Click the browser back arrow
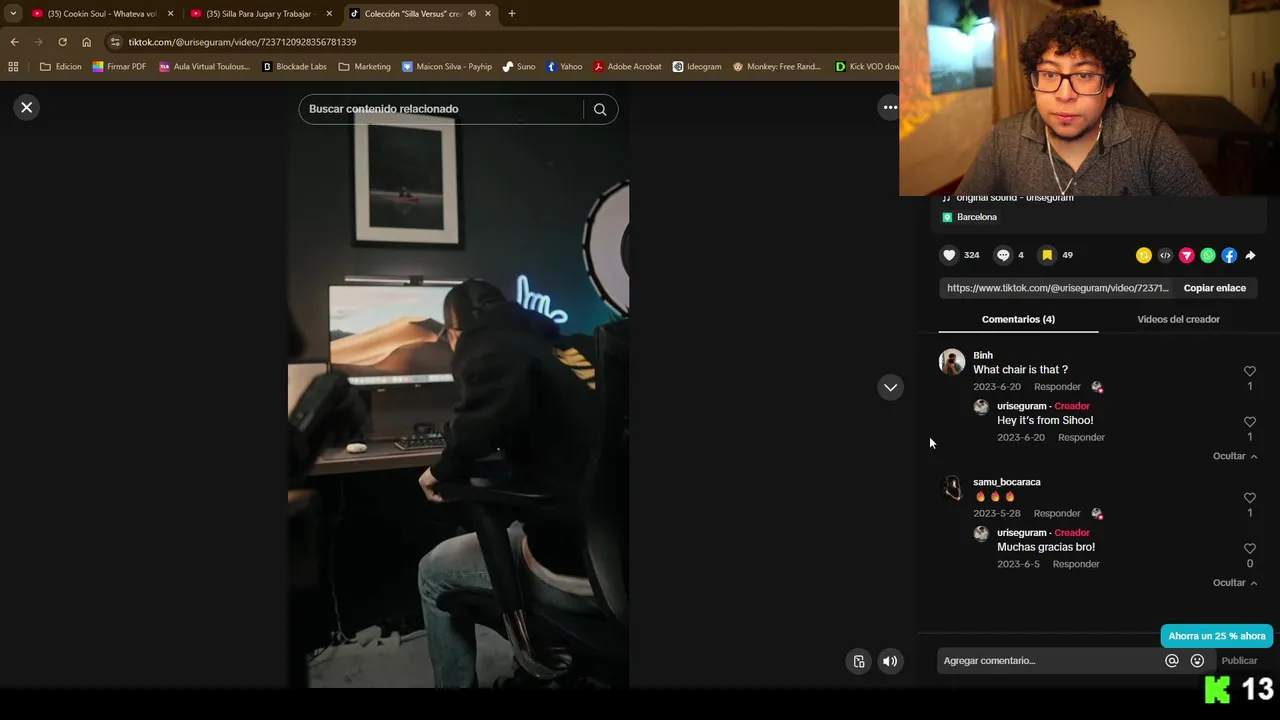The width and height of the screenshot is (1280, 720). (14, 42)
